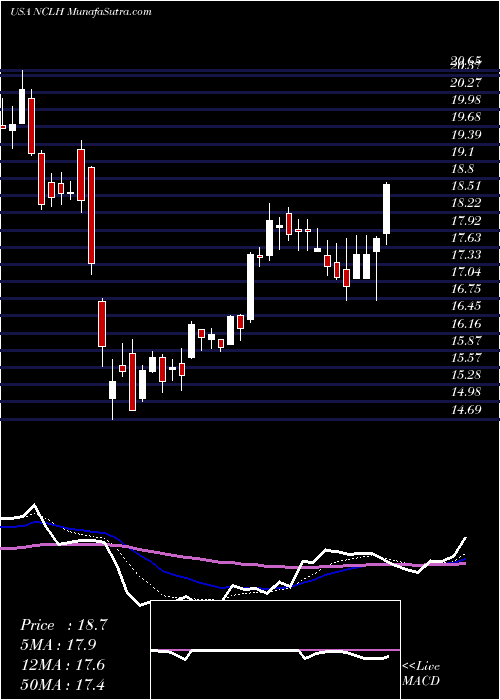The image size is (500, 700).
Task: Click the 15.87 price axis label
Action: [x=466, y=341]
